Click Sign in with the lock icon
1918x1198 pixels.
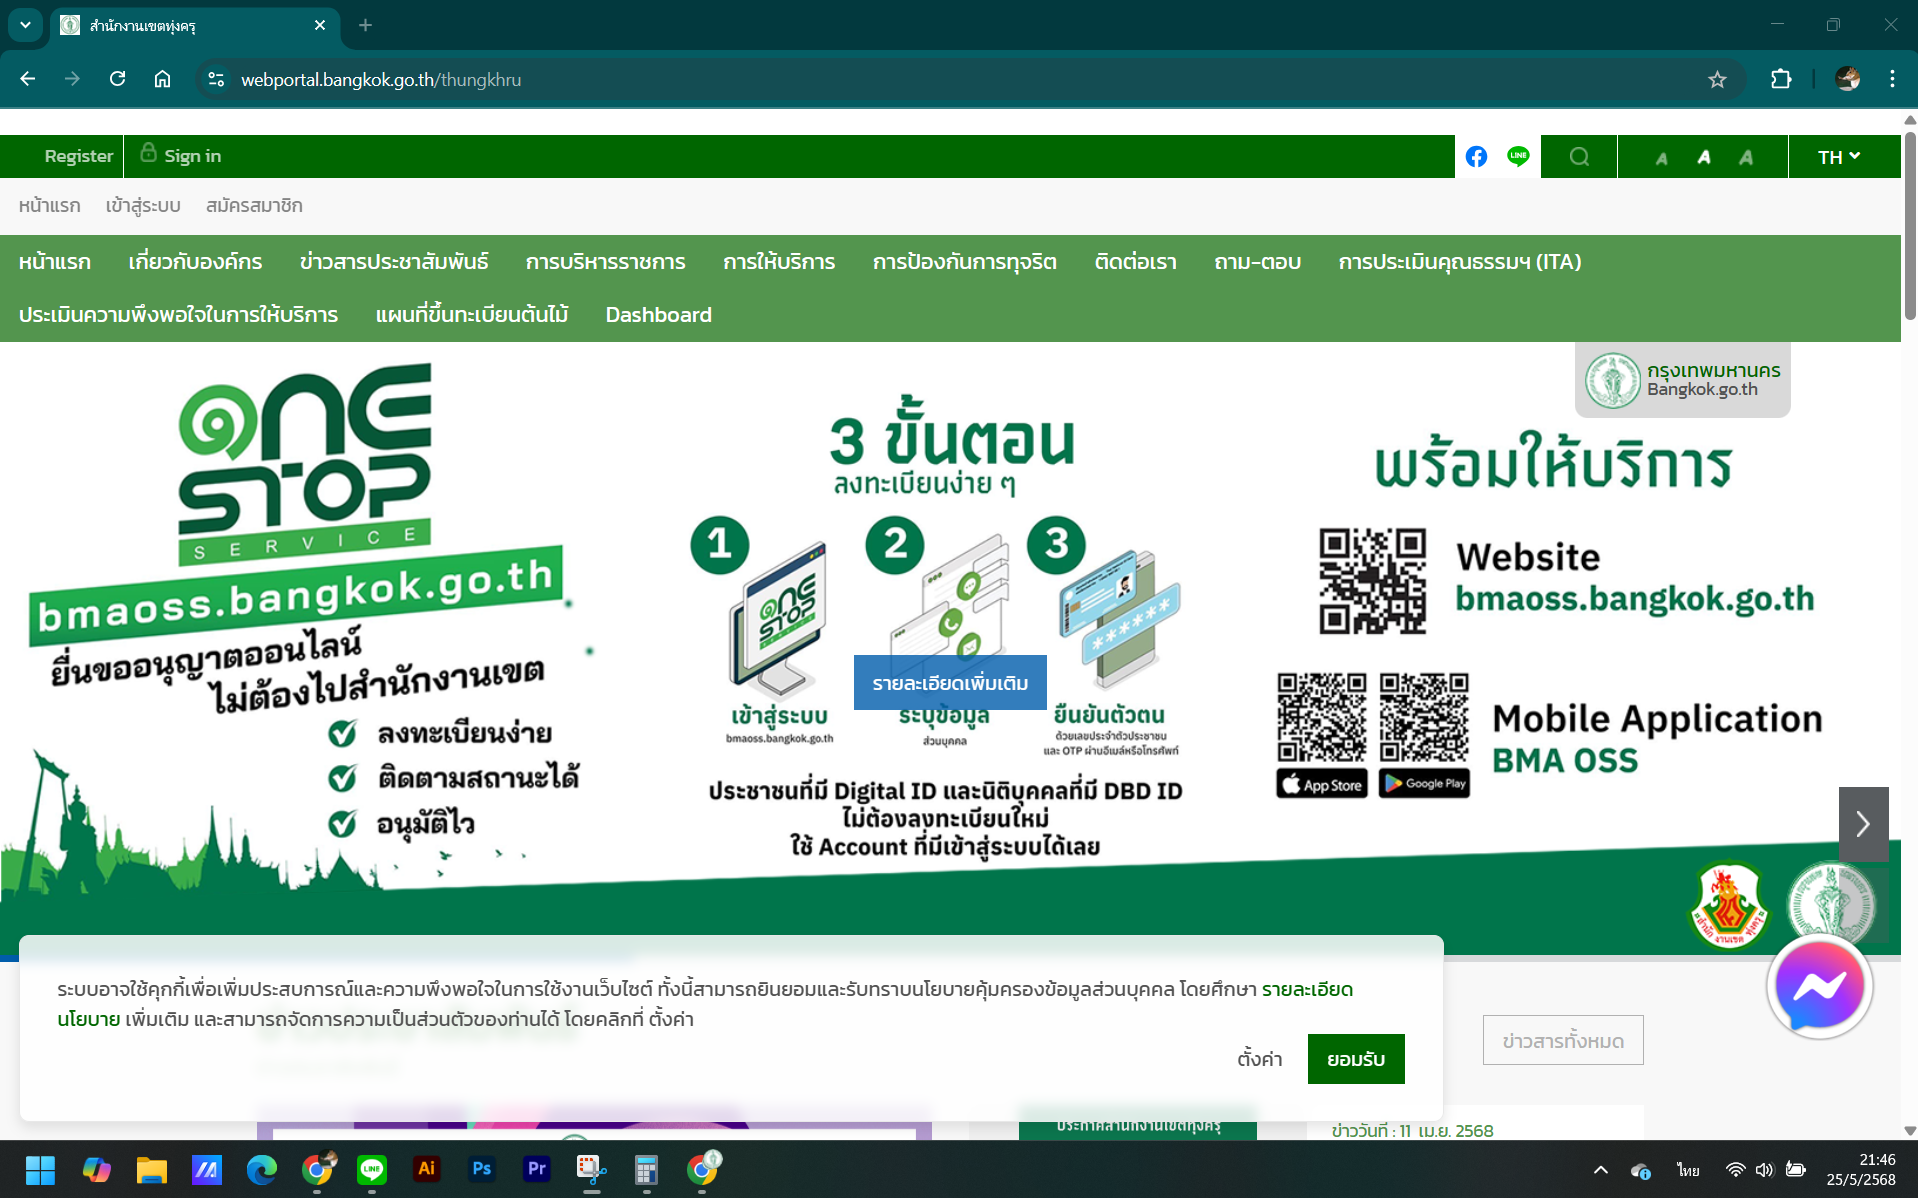click(x=181, y=155)
